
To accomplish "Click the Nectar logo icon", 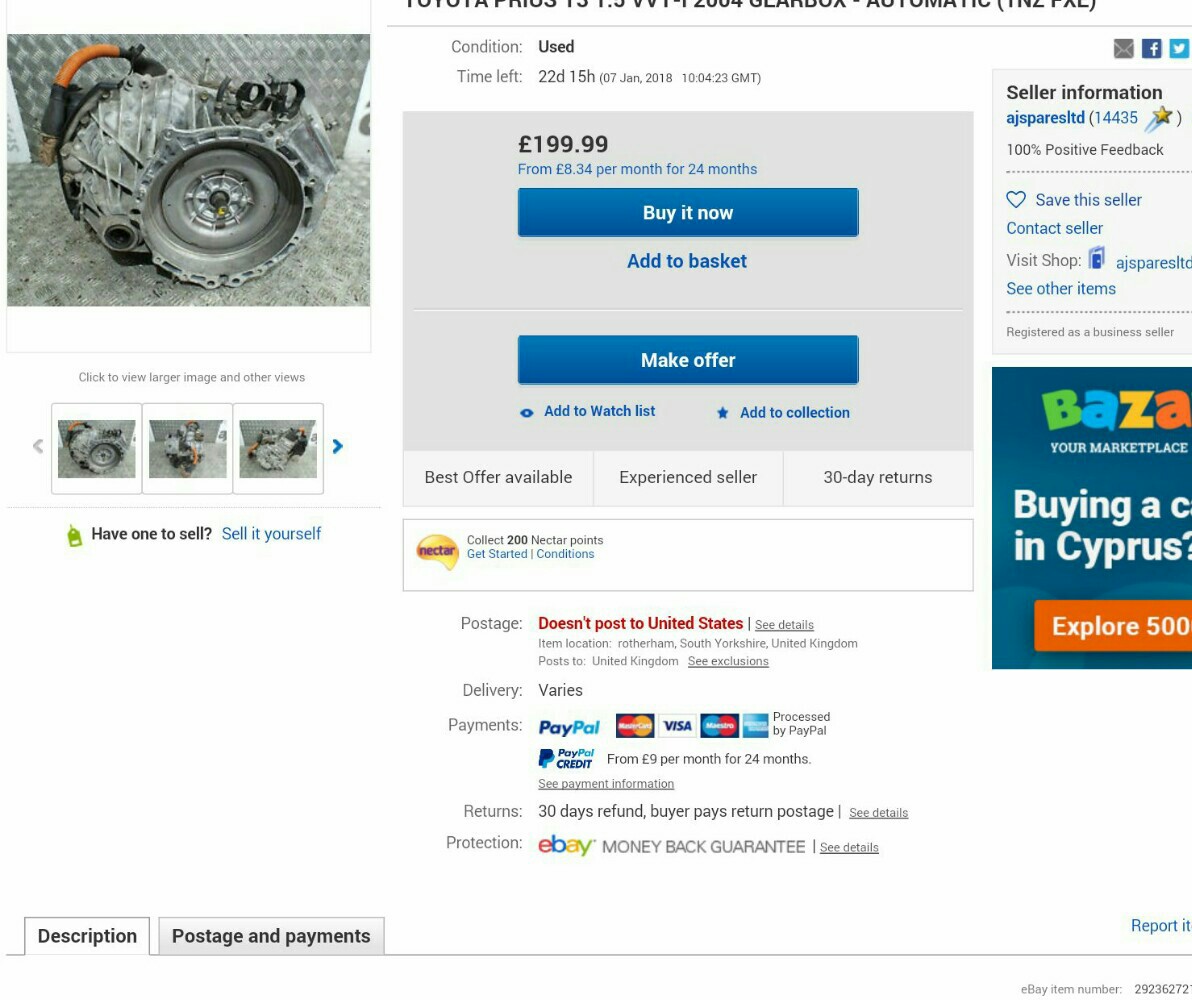I will tap(437, 551).
